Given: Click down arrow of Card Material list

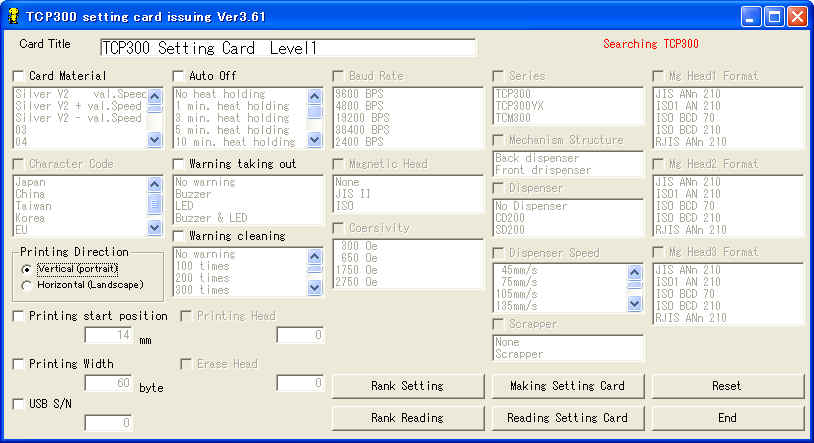Looking at the screenshot, I should [x=154, y=139].
